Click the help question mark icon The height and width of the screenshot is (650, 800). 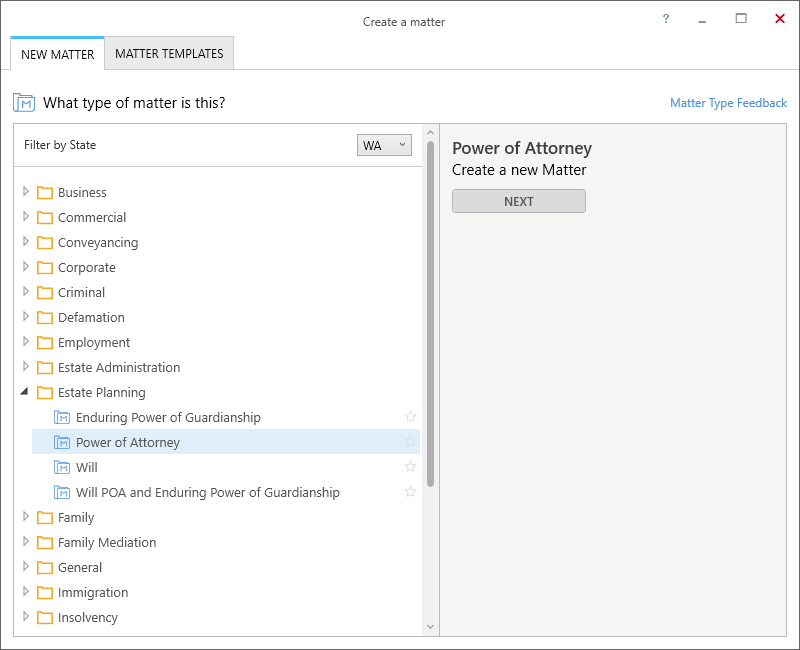665,19
